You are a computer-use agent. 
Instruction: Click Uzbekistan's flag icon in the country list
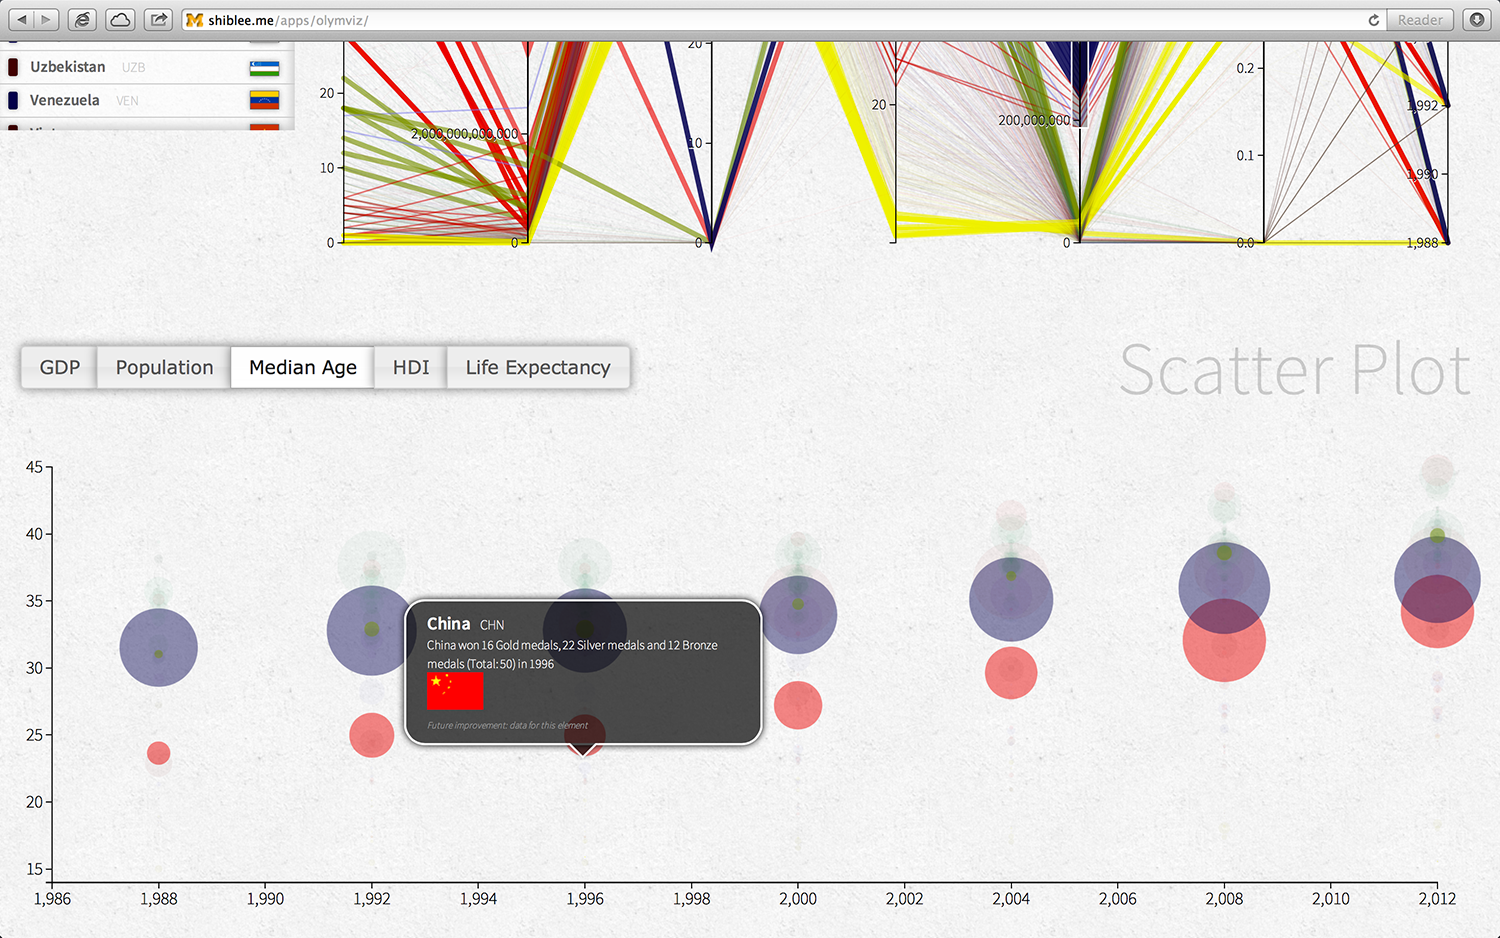click(x=263, y=67)
